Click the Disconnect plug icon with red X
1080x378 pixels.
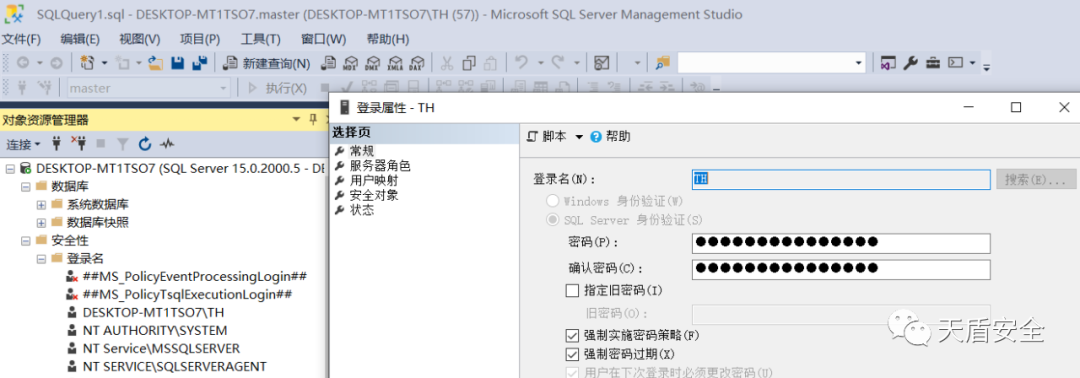(x=78, y=143)
